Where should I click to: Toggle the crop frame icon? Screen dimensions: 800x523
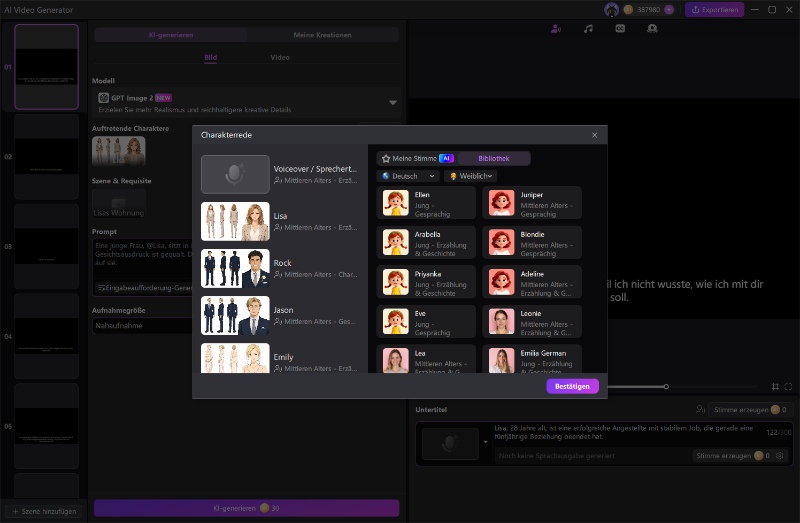[775, 387]
